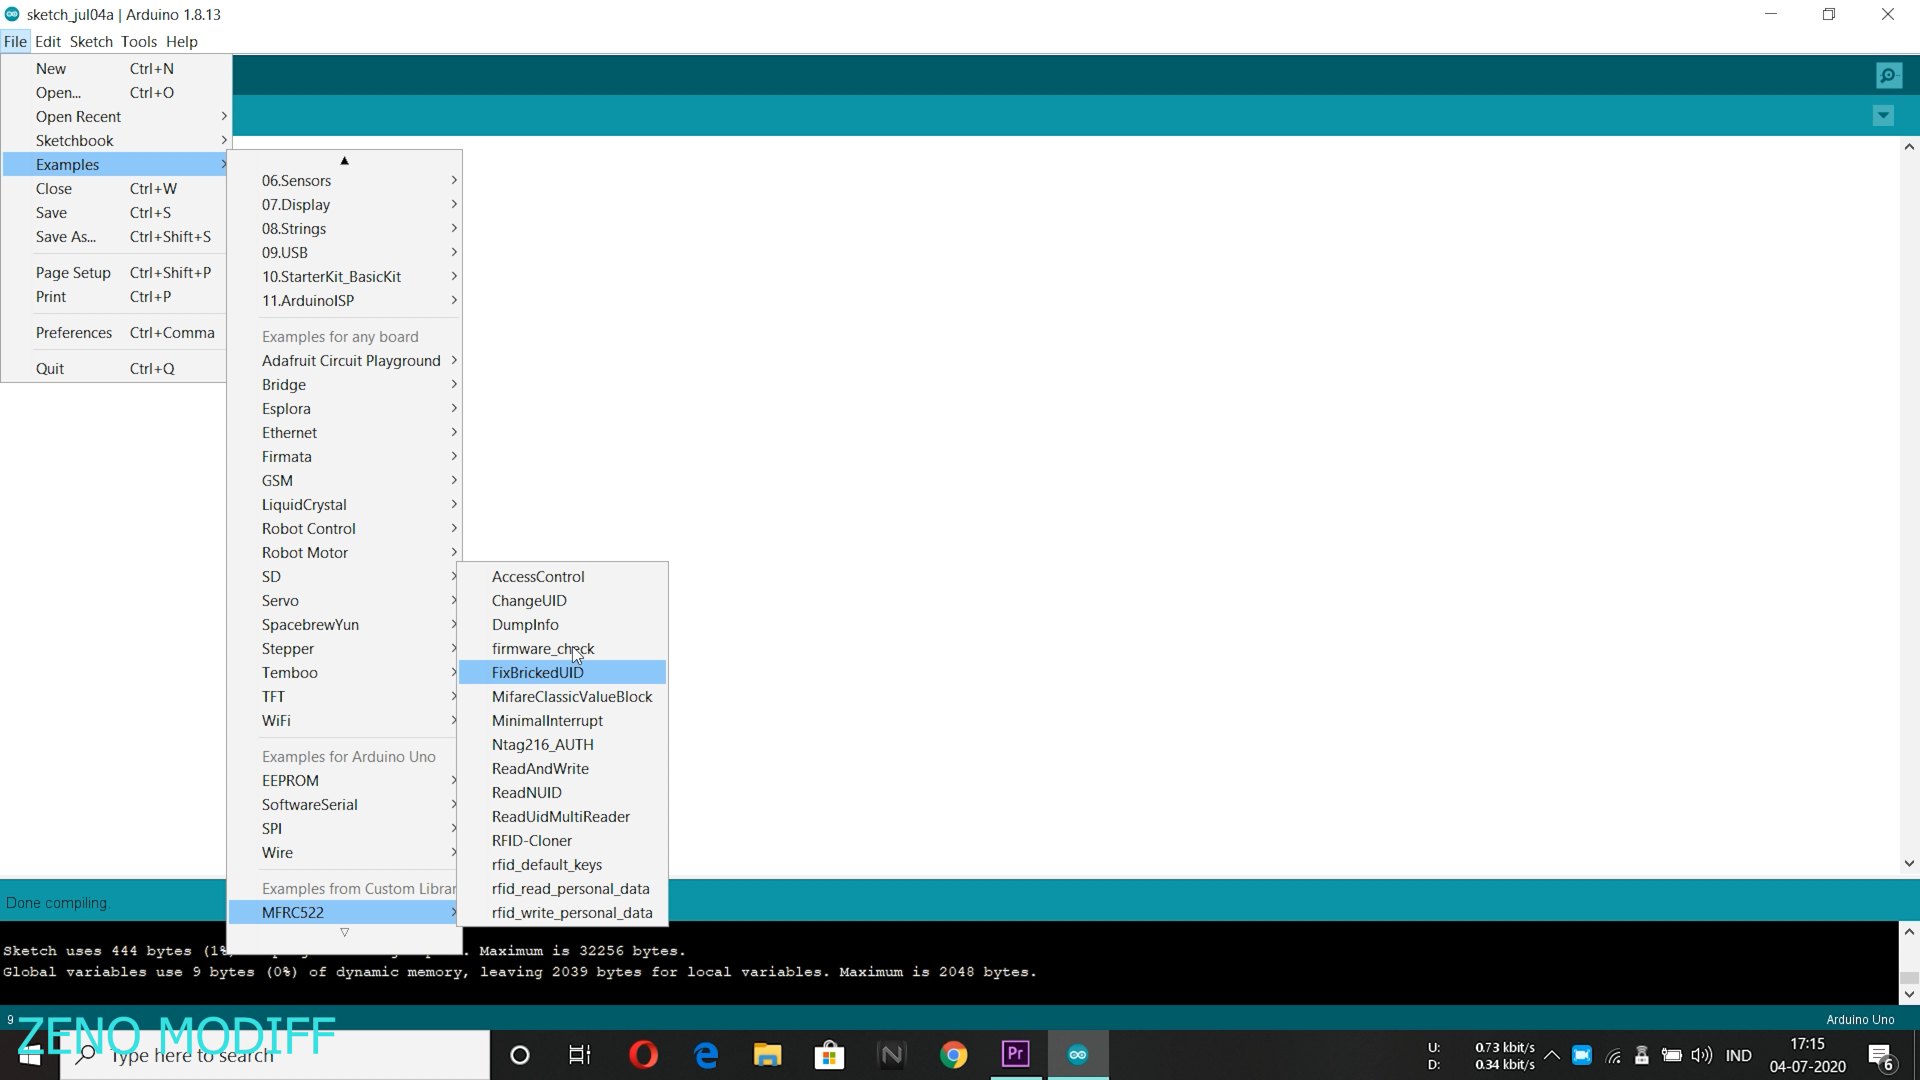Open the Opera browser from taskbar
The image size is (1920, 1080).
click(x=644, y=1055)
